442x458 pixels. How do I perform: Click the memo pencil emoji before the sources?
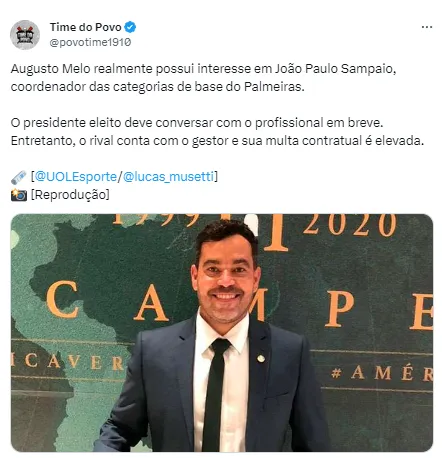point(19,177)
